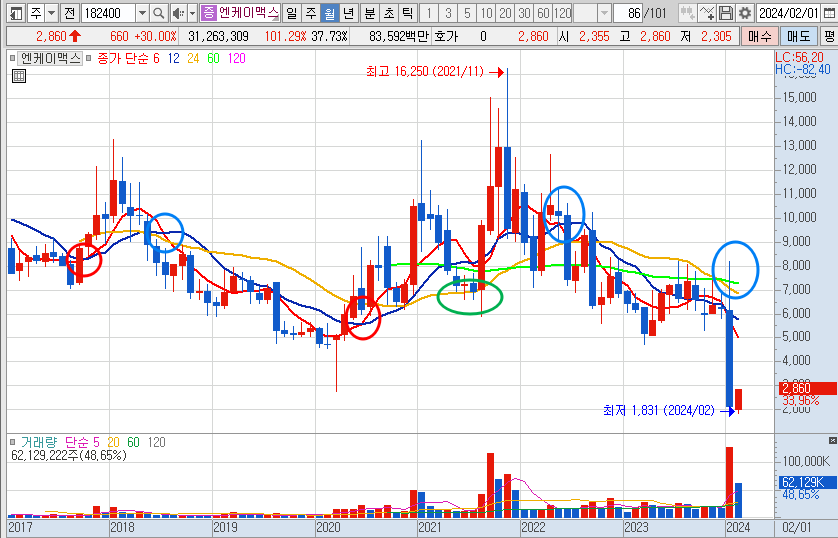Select the 초 second chart period
This screenshot has width=838, height=538.
[x=389, y=13]
